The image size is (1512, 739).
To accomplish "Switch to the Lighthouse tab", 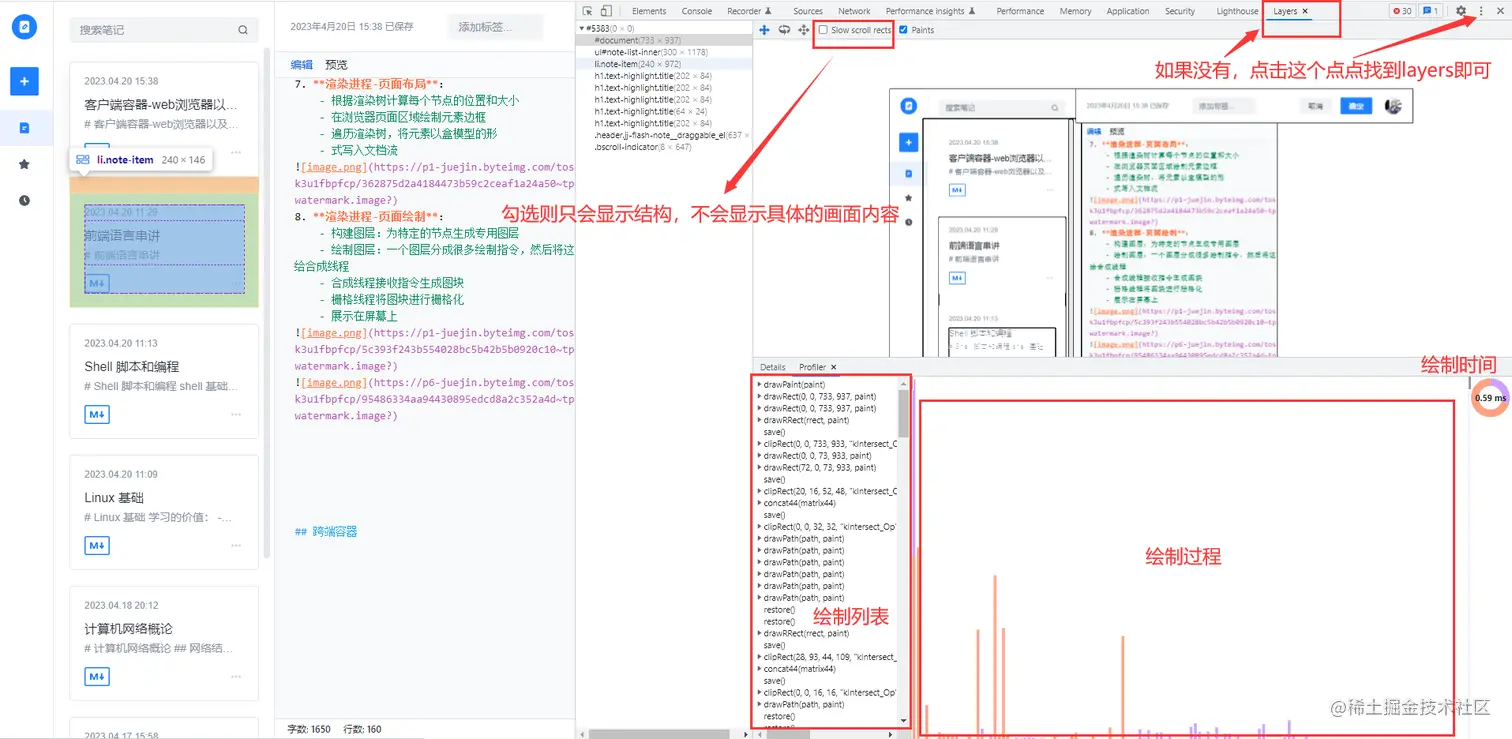I will click(x=1237, y=11).
